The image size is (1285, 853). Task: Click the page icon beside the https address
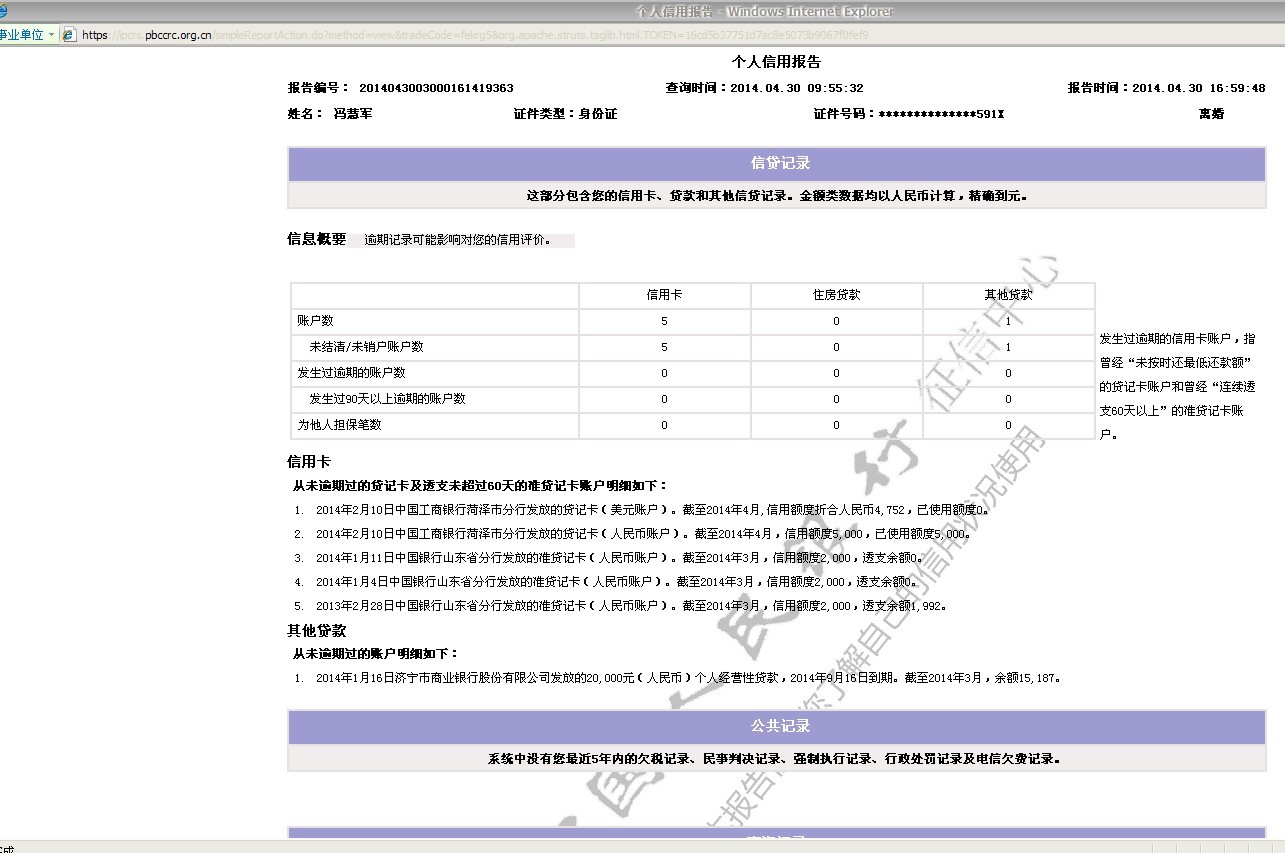point(69,35)
